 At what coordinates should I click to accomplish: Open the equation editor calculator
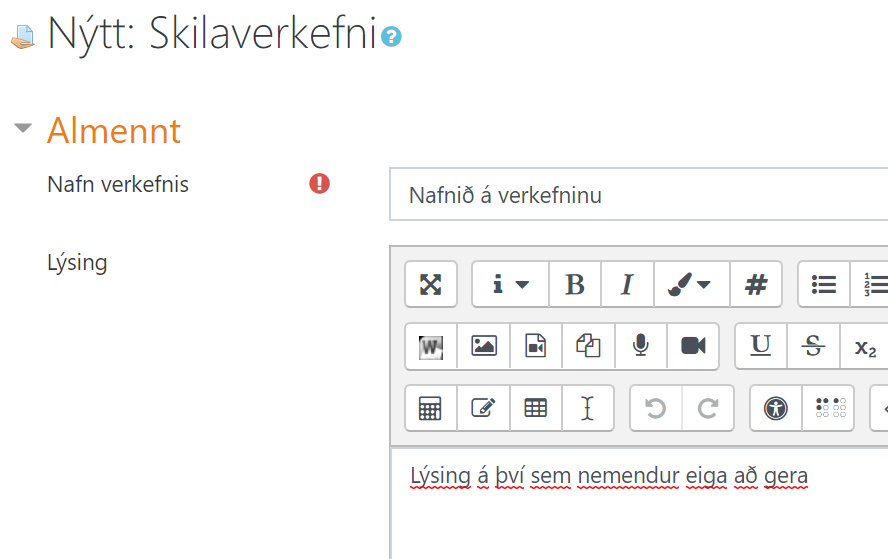431,408
